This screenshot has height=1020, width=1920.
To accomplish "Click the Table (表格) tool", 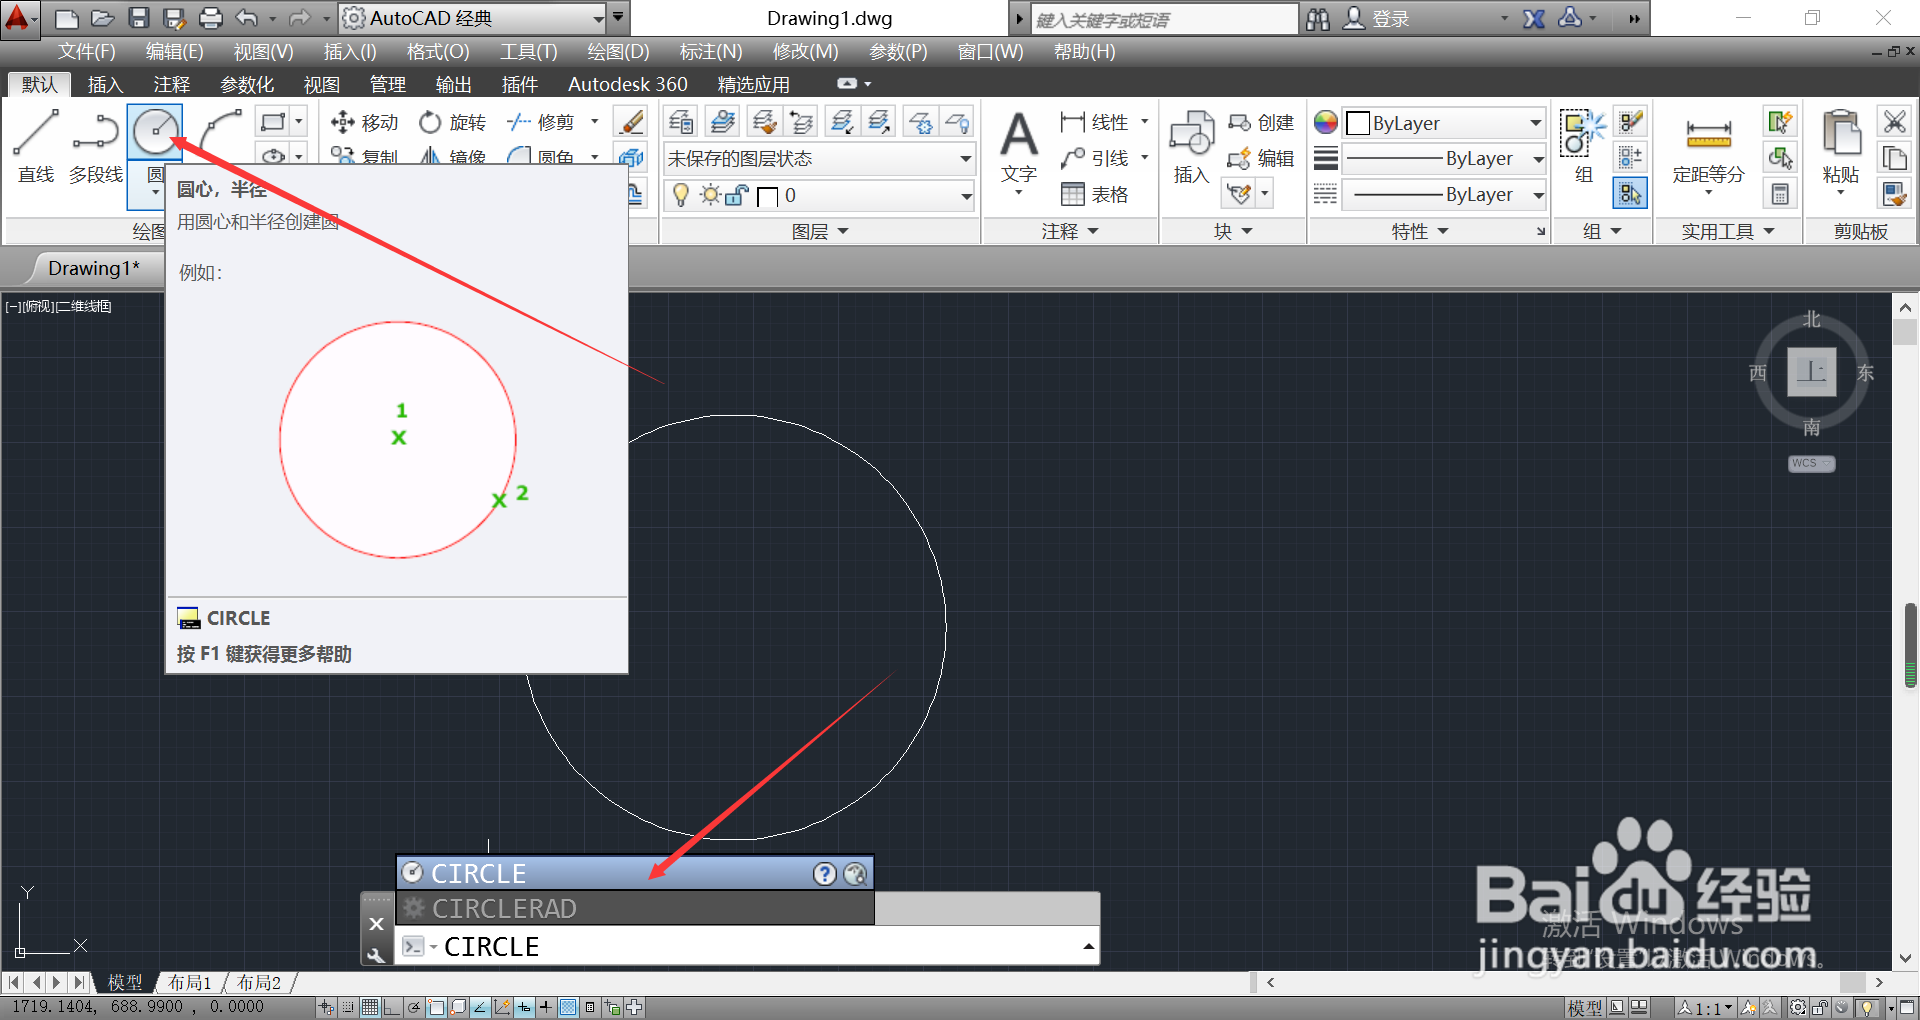I will tap(1095, 194).
